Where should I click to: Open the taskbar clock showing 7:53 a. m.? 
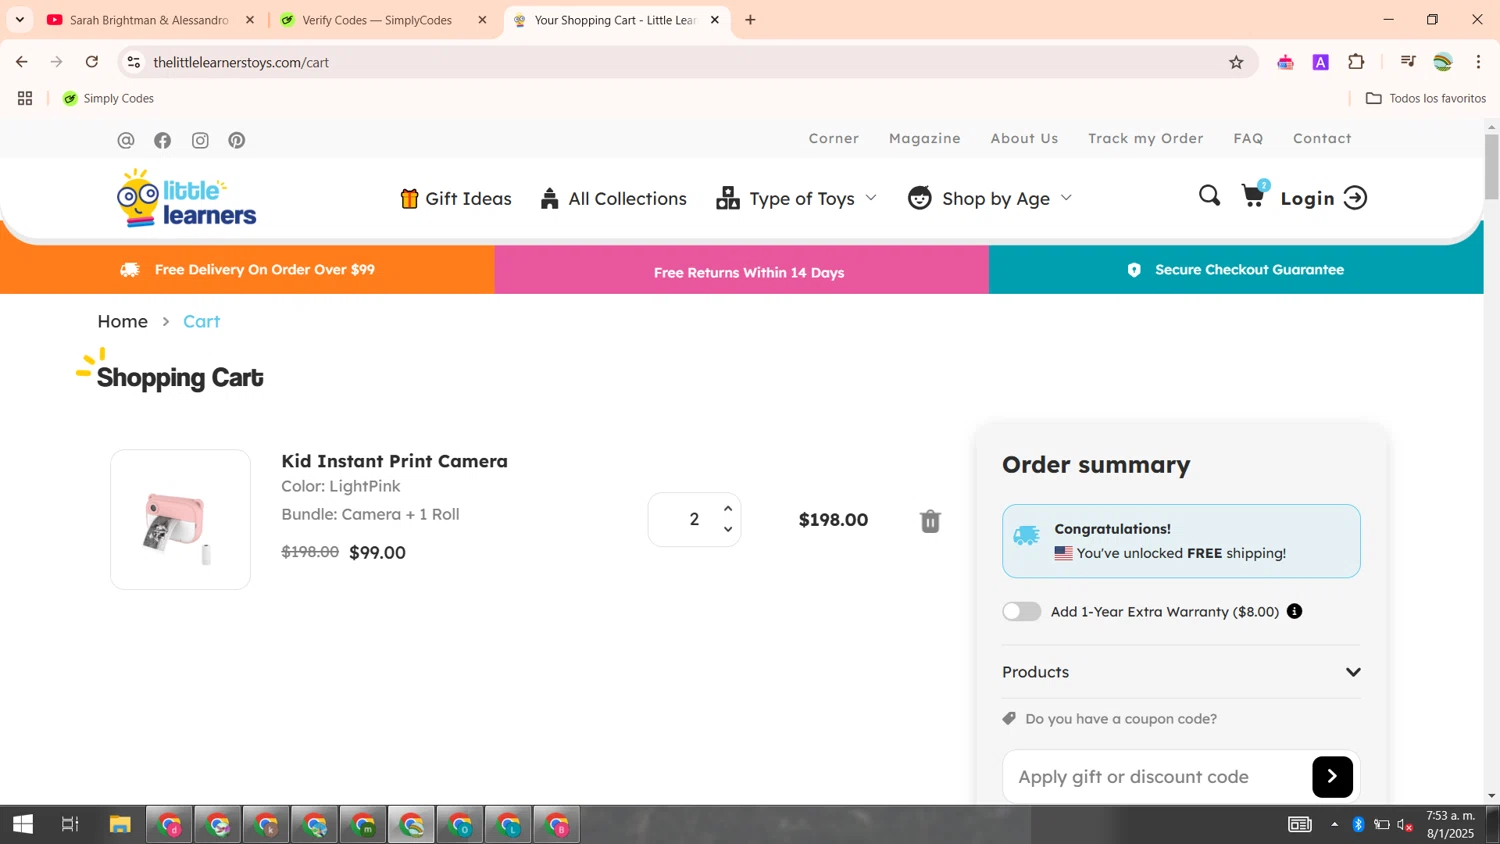pyautogui.click(x=1450, y=824)
